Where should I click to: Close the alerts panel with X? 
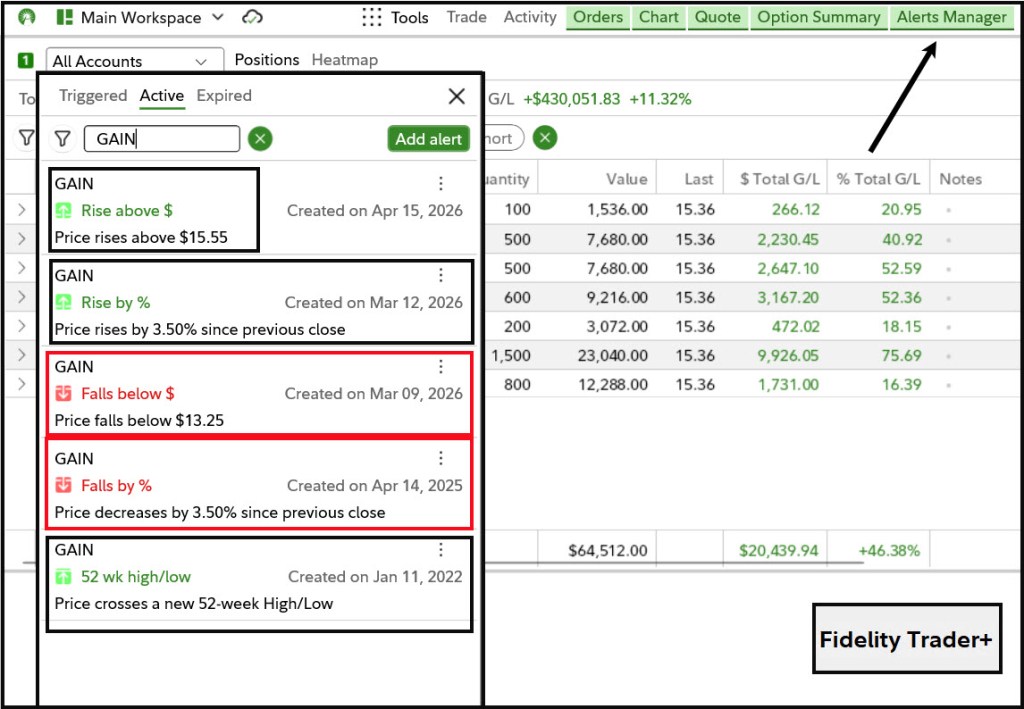point(457,96)
